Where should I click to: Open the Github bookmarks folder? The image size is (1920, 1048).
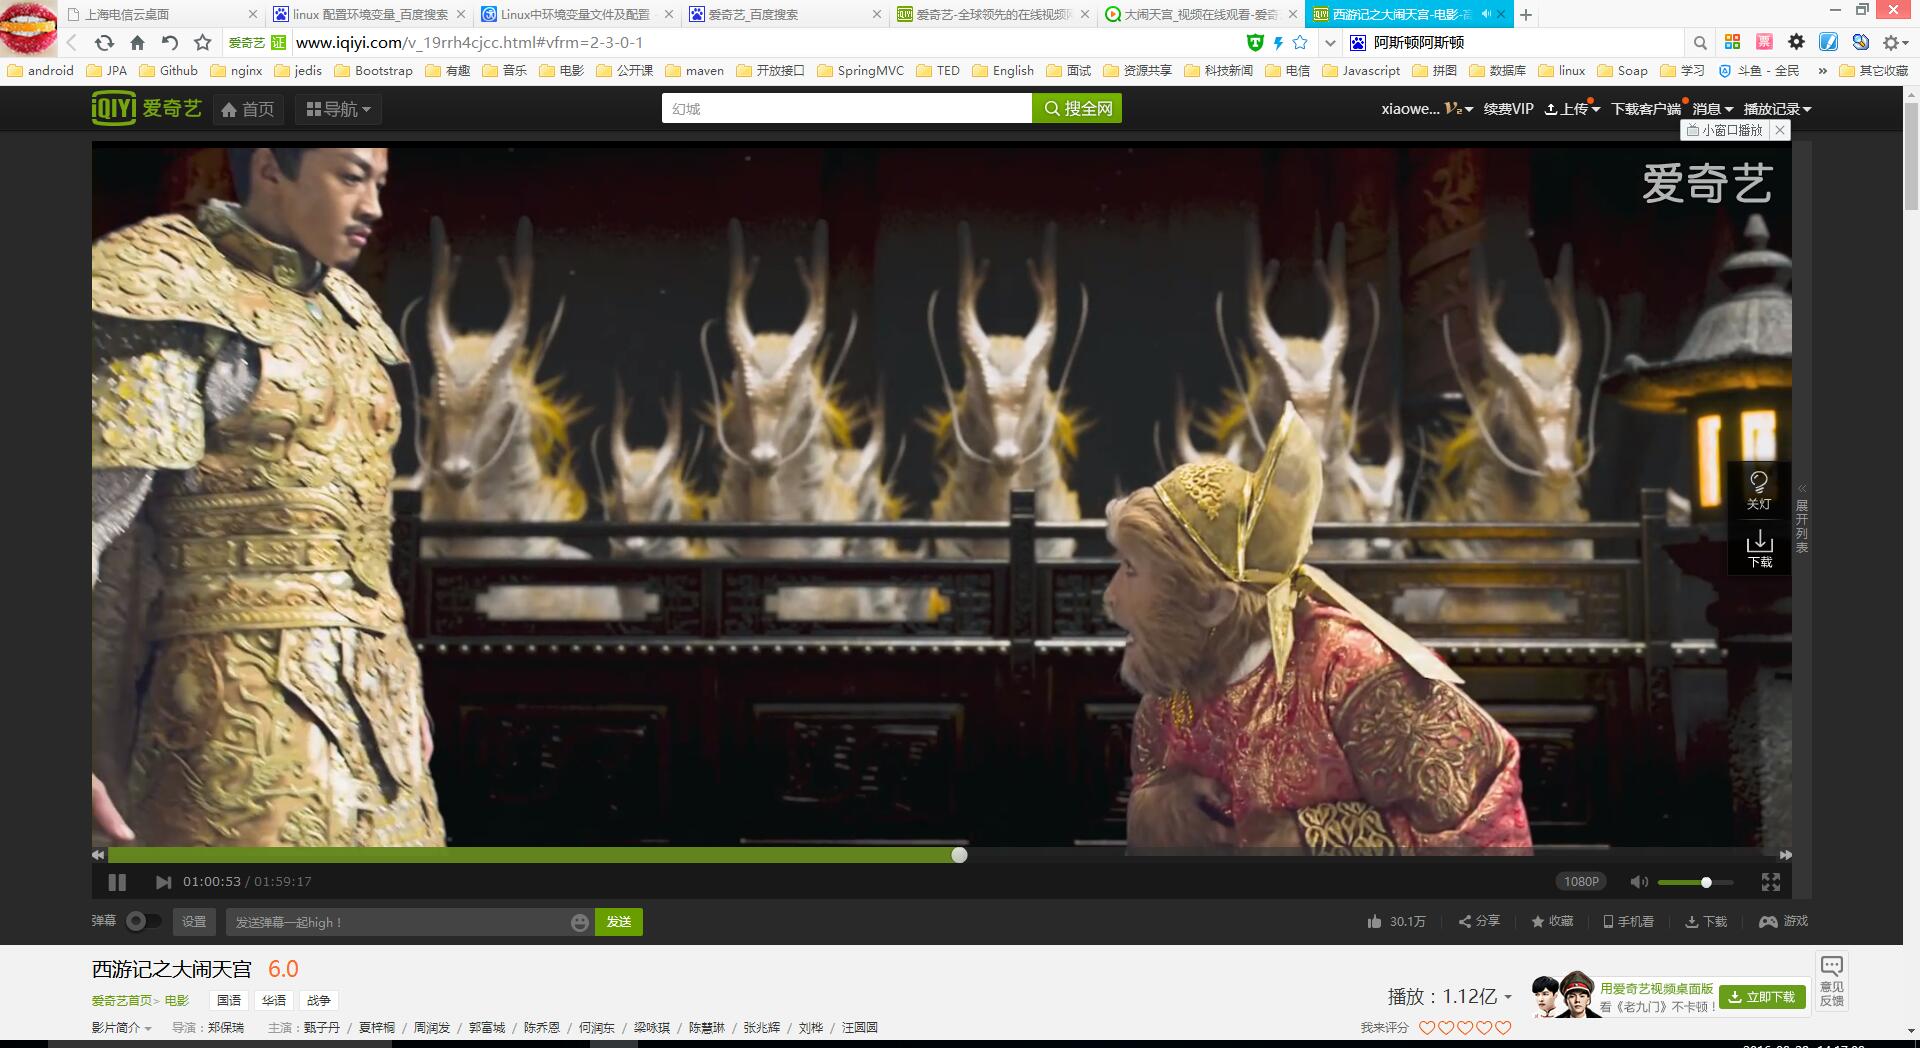[168, 71]
